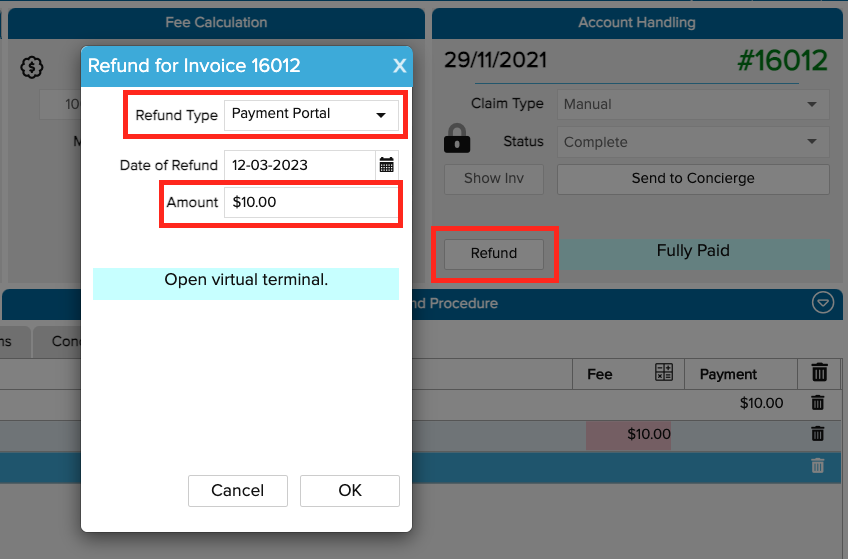848x559 pixels.
Task: Edit the Date of Refund field
Action: (300, 165)
